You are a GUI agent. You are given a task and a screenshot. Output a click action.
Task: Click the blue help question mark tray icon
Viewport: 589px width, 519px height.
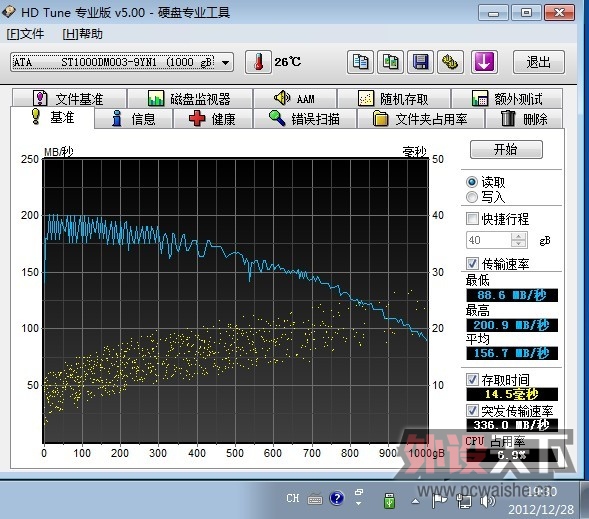[x=337, y=498]
